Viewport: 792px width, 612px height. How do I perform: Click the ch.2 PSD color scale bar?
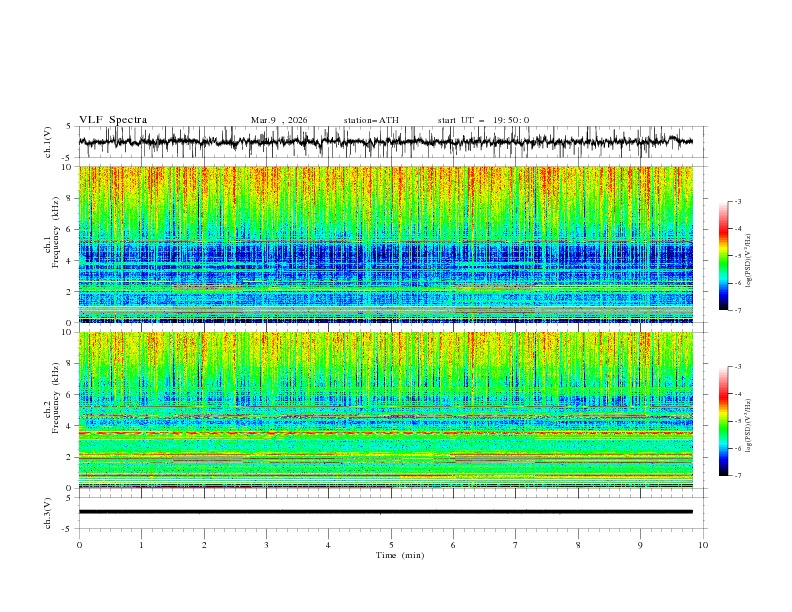[x=723, y=421]
